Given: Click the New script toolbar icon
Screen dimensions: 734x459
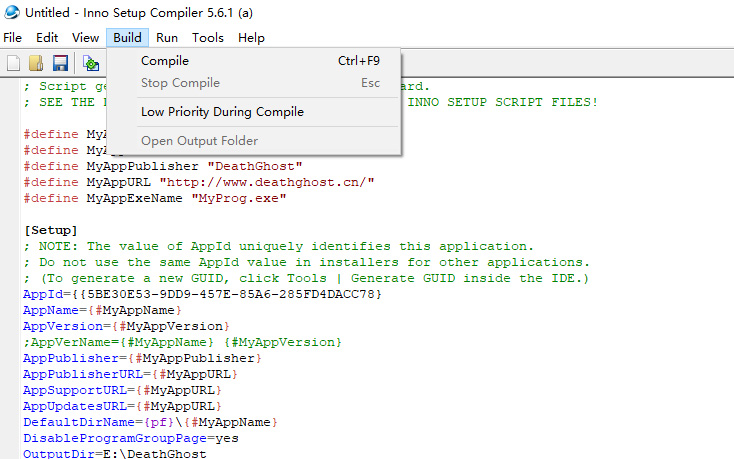Looking at the screenshot, I should pyautogui.click(x=14, y=63).
